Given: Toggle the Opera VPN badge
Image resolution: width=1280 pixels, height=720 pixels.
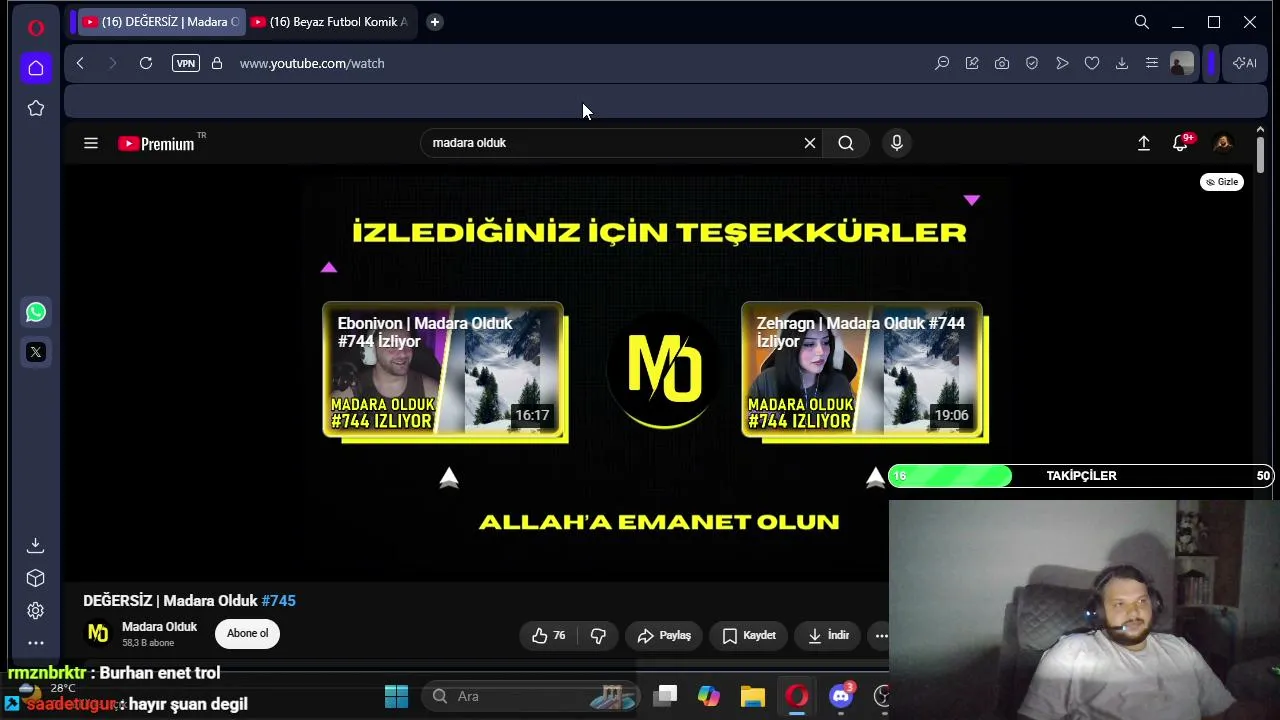Looking at the screenshot, I should click(186, 63).
